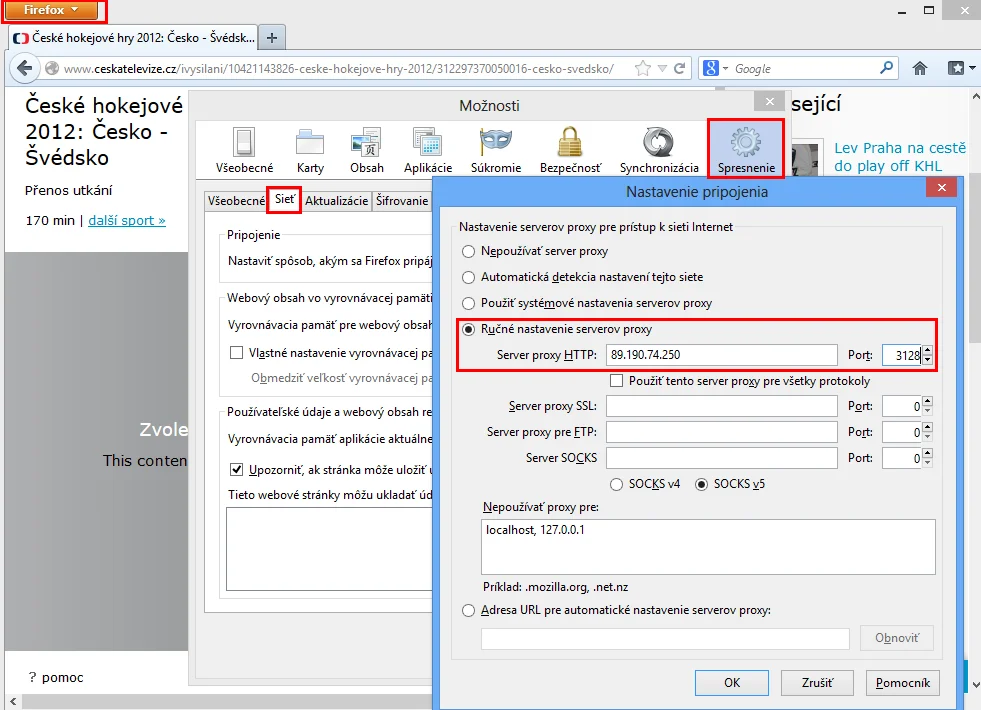Check Použiť tento server proxy pre všetky protokoly
981x710 pixels.
point(617,380)
